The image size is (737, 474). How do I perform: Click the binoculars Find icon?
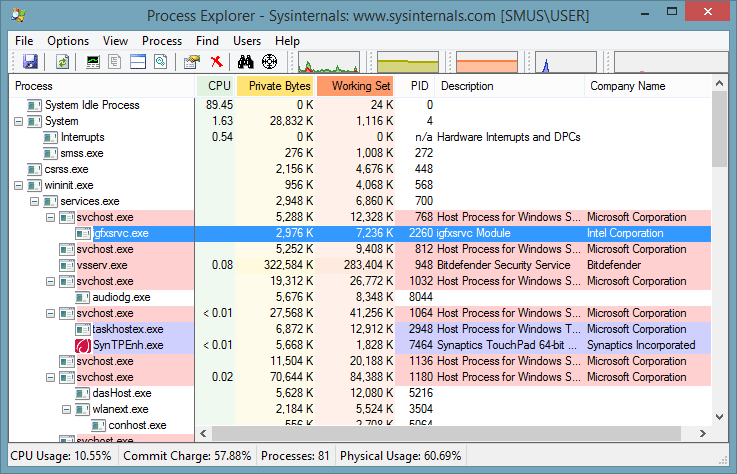tap(245, 62)
